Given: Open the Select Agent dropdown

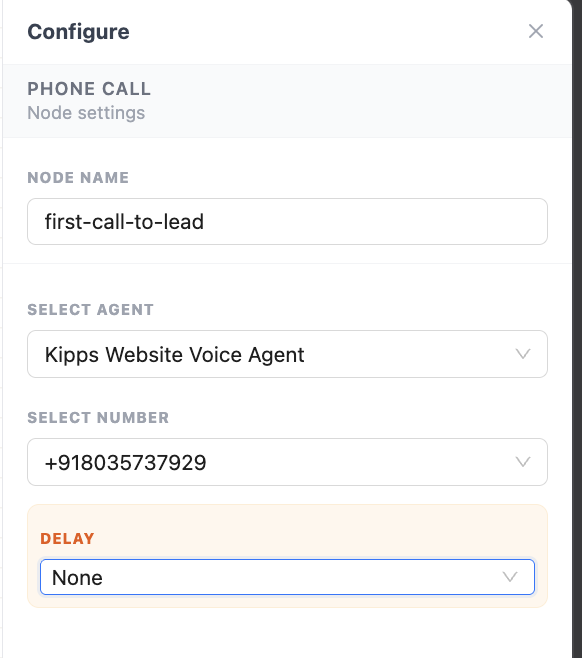Looking at the screenshot, I should [x=287, y=354].
